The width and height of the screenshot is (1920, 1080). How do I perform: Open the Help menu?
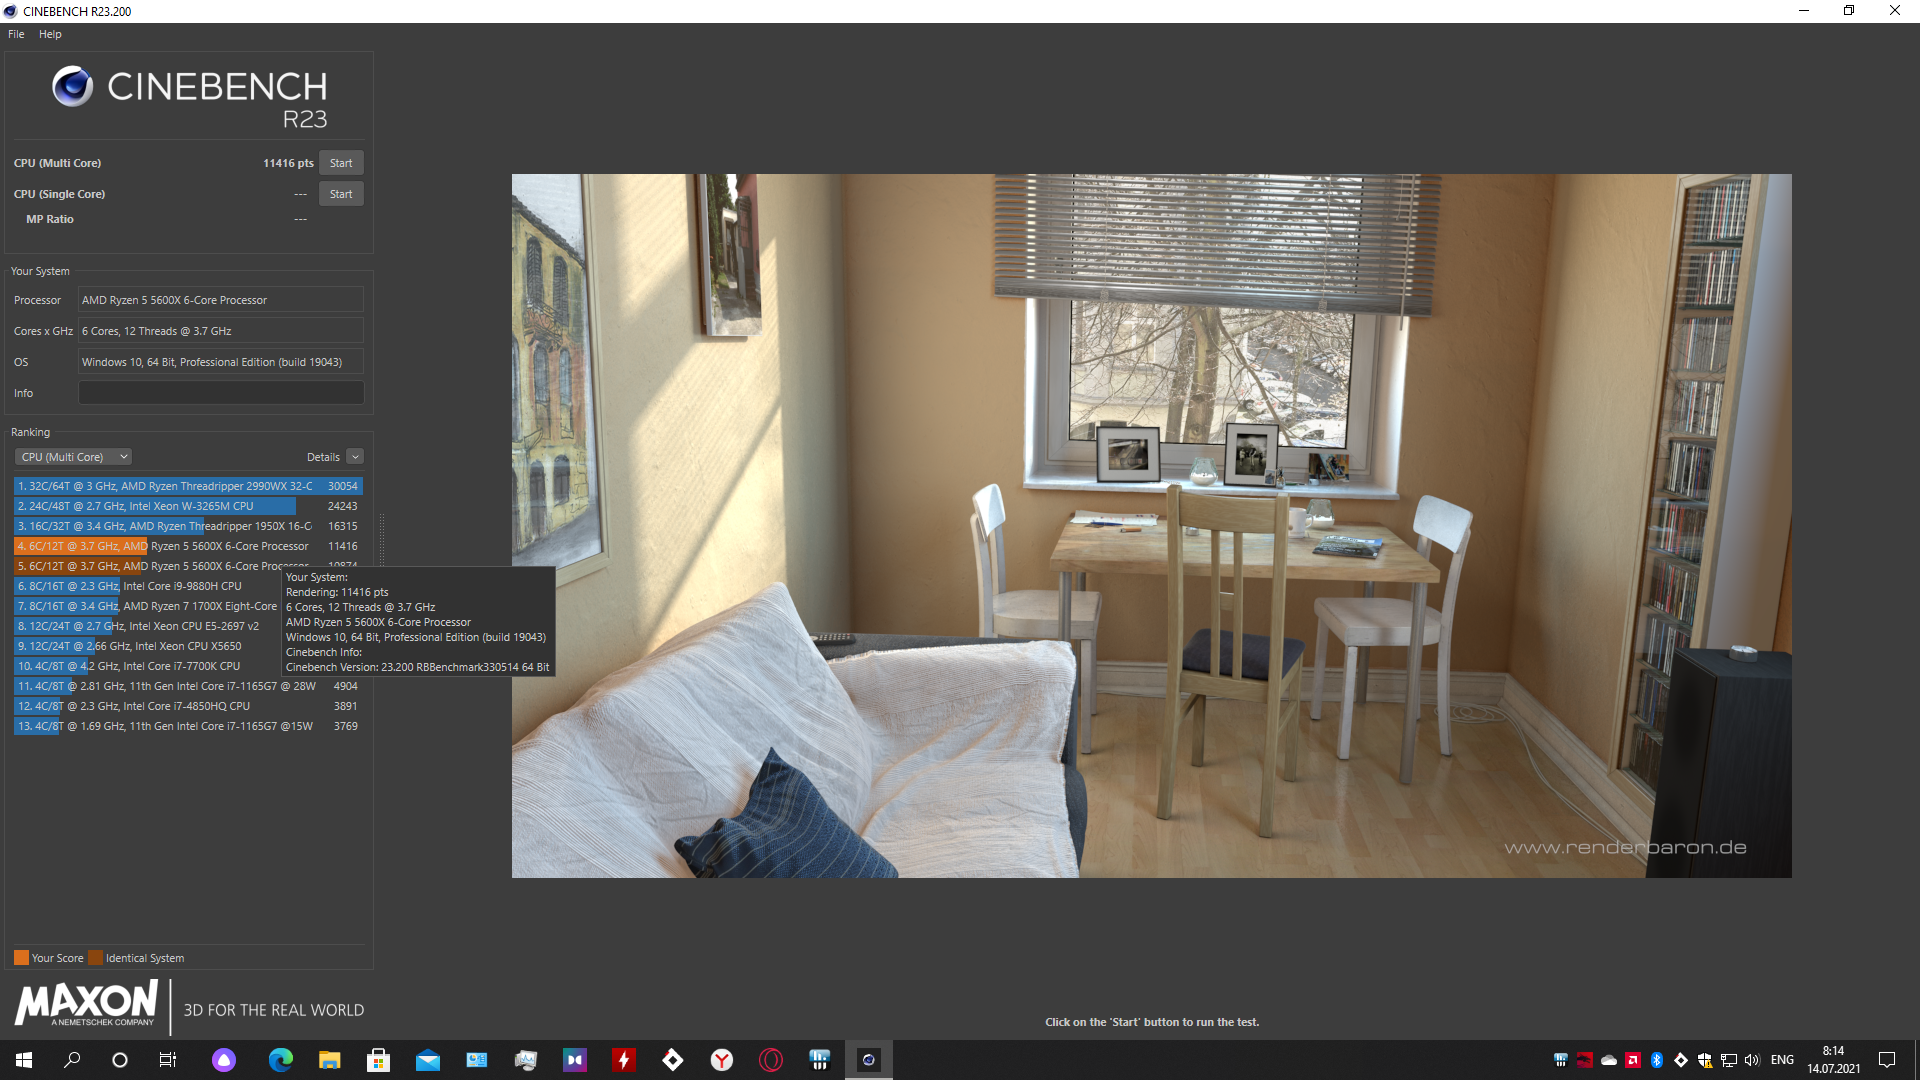tap(50, 34)
